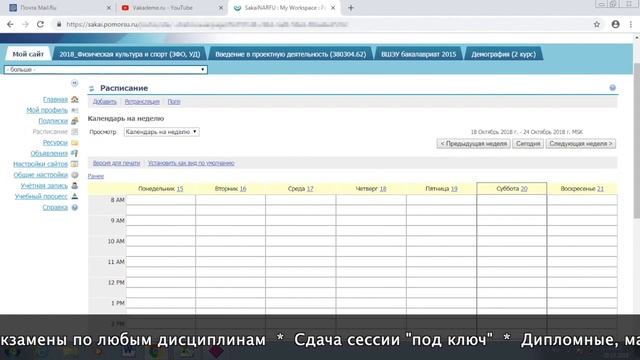This screenshot has height=360, width=640.
Task: Switch to Почта Mail.Ru browser tab
Action: click(x=59, y=8)
